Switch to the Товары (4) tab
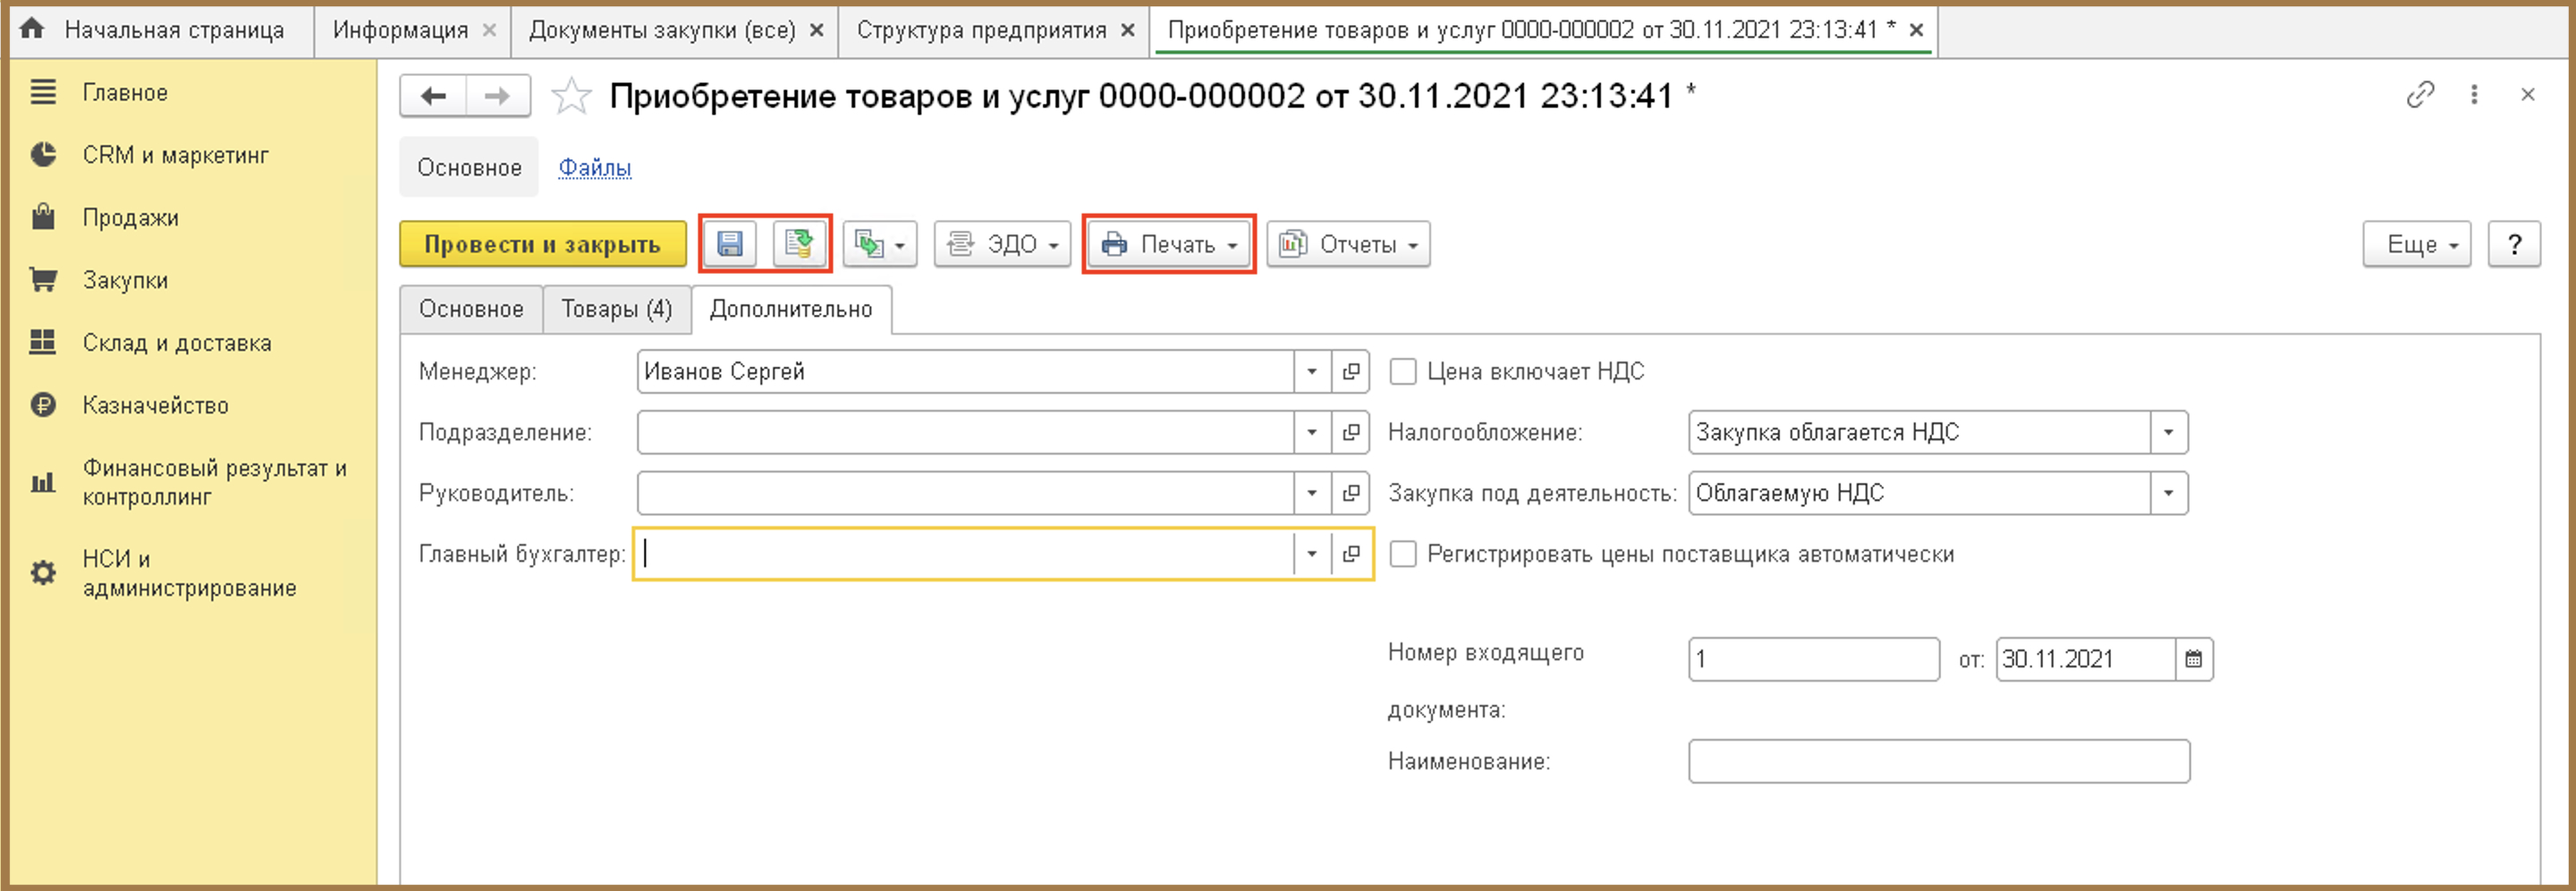This screenshot has height=891, width=2576. click(616, 309)
